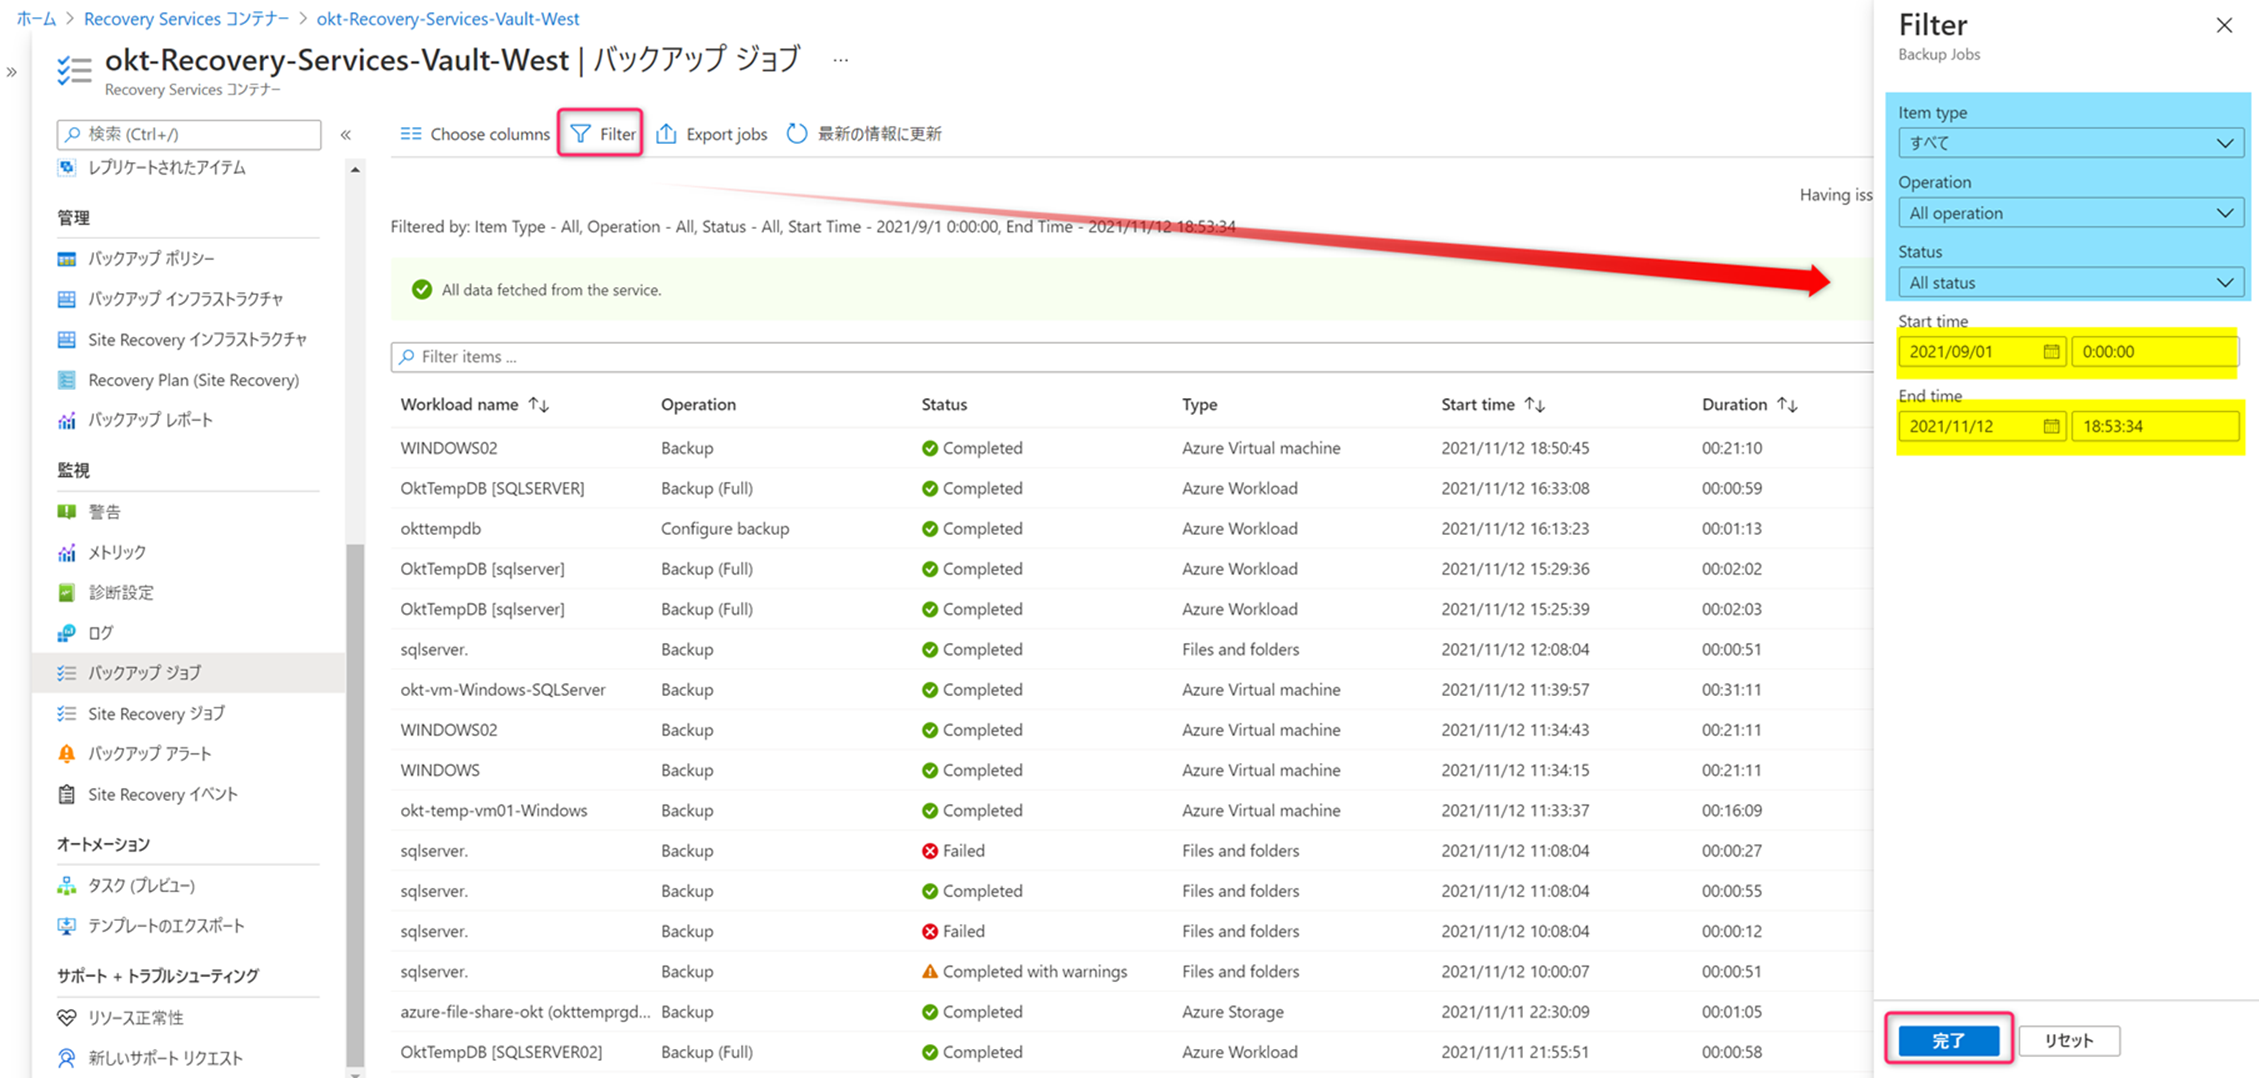Screen dimensions: 2259x1078
Task: Click the Start time field 0:00:00
Action: tap(2154, 352)
